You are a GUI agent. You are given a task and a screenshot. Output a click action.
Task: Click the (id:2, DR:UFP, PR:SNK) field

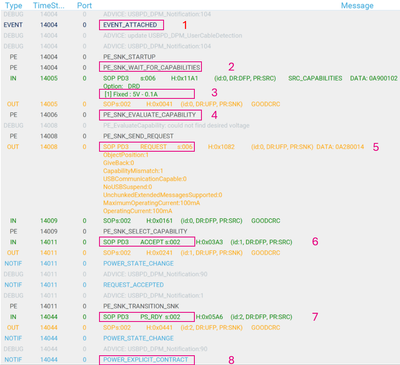pos(211,327)
